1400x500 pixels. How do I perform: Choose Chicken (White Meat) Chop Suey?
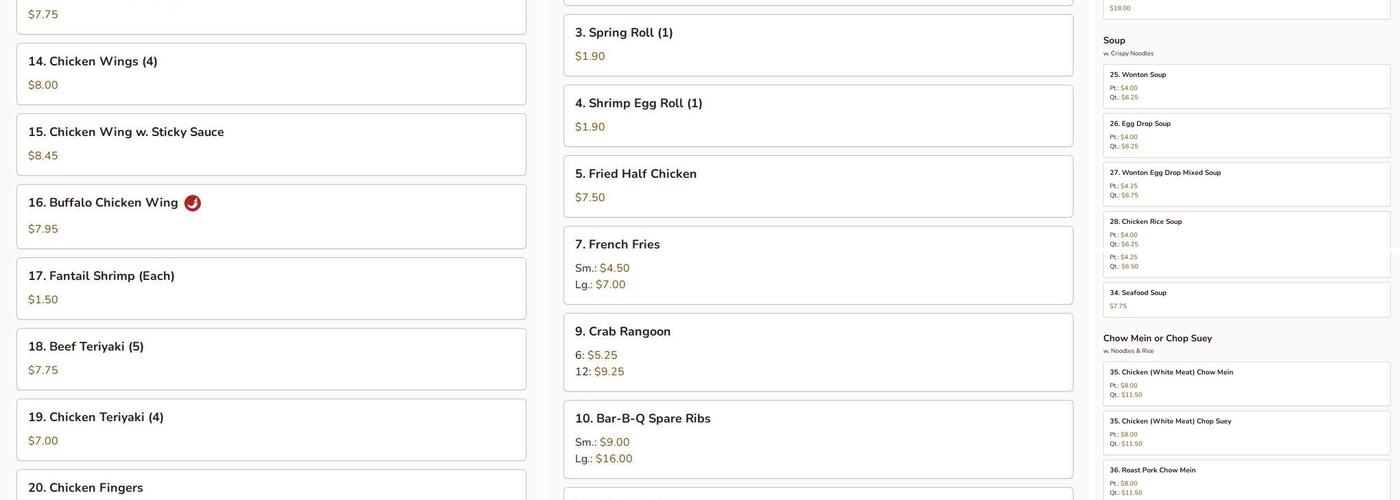(1246, 432)
